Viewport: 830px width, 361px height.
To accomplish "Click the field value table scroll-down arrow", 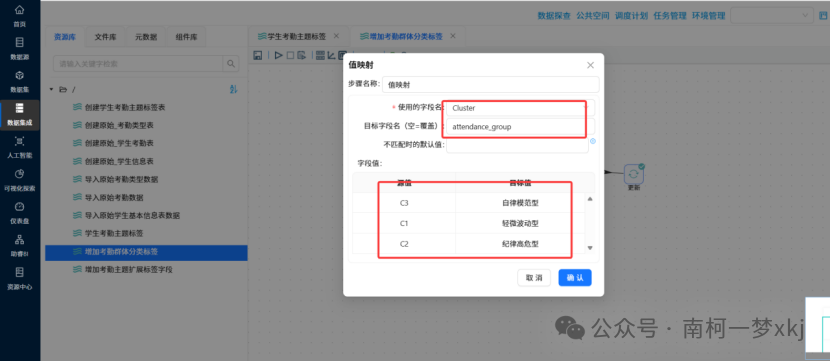I will 590,248.
